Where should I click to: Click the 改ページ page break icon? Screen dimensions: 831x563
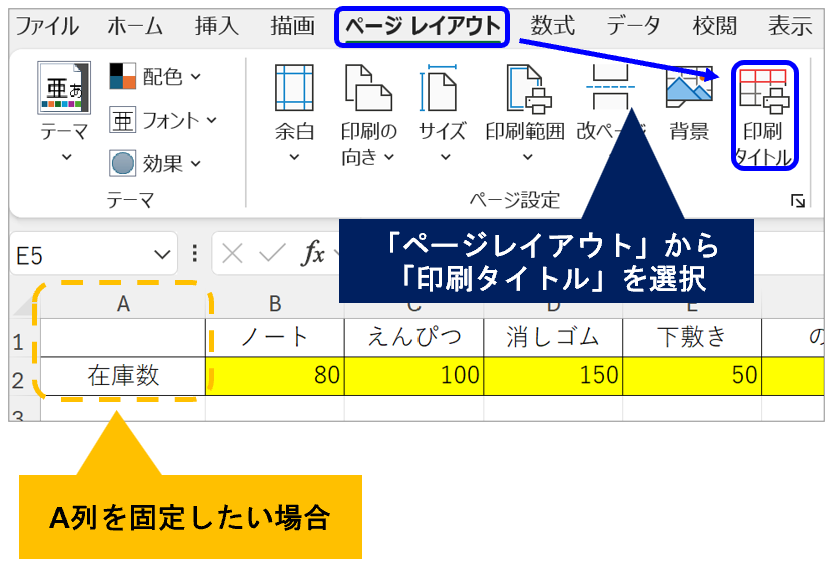(610, 88)
